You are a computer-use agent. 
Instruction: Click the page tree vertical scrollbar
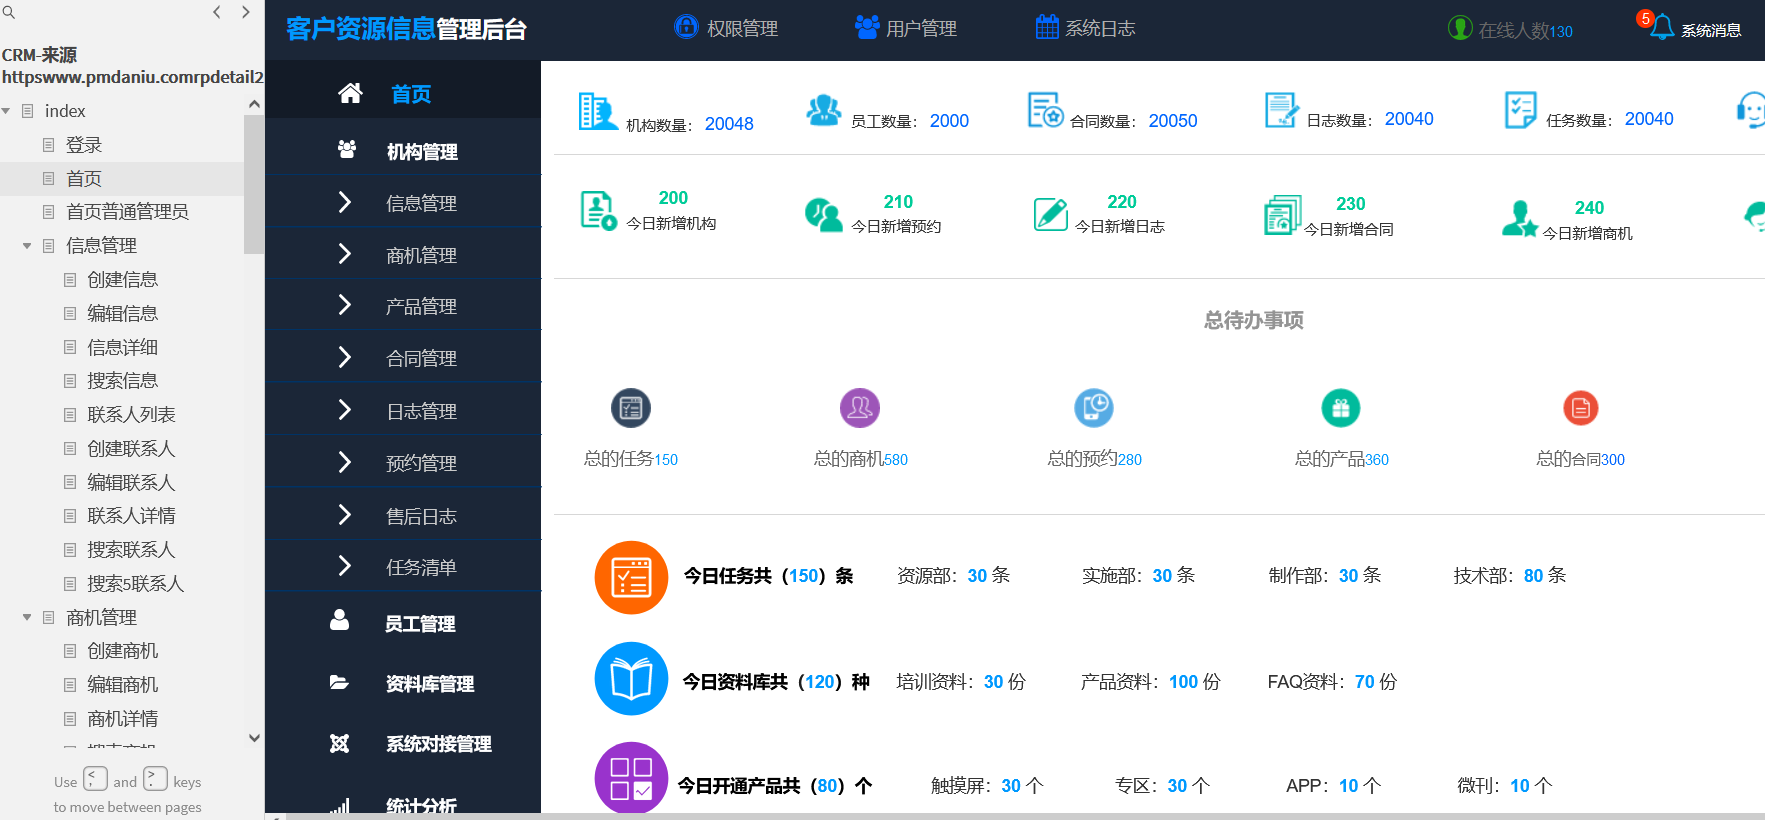(254, 184)
